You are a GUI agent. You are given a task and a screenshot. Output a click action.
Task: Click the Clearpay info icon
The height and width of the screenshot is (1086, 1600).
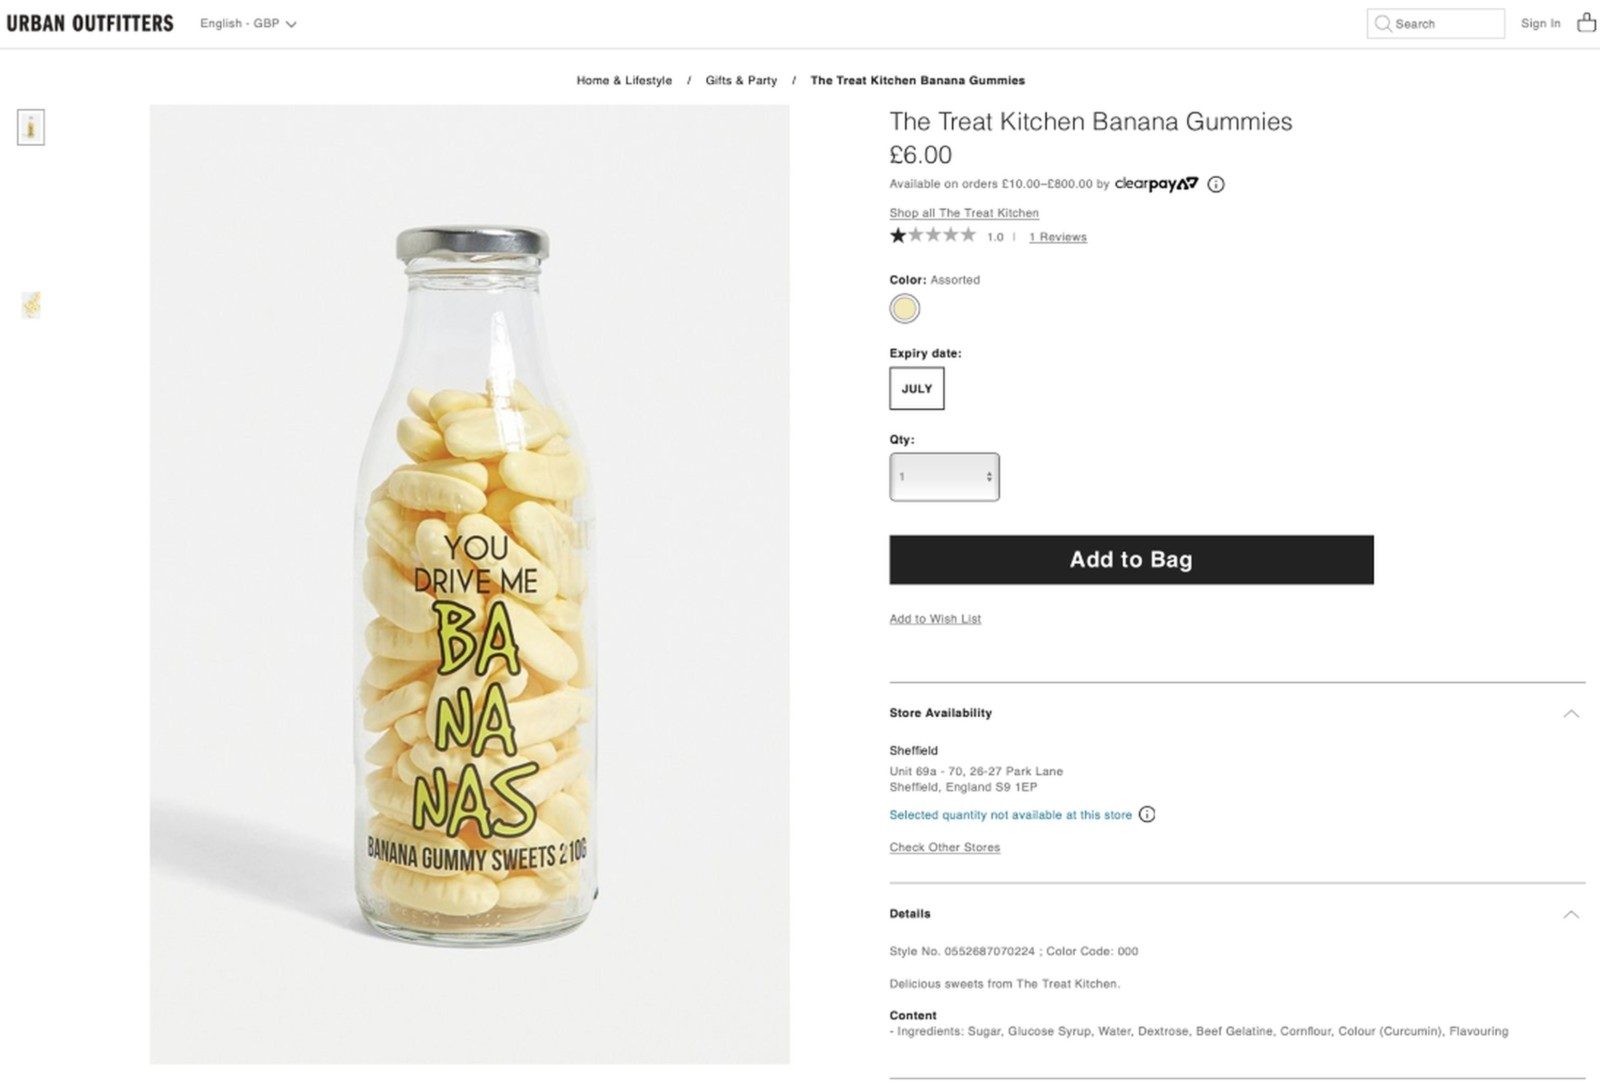coord(1216,184)
